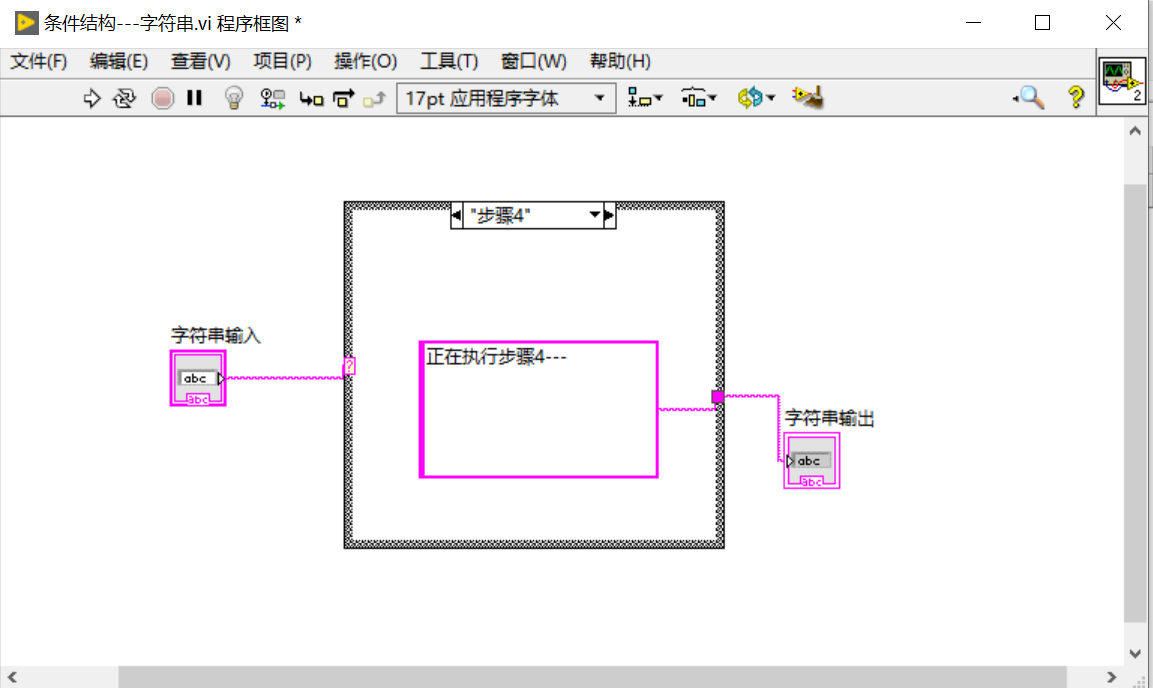Minimize the block diagram window
This screenshot has width=1153, height=688.
tap(974, 23)
